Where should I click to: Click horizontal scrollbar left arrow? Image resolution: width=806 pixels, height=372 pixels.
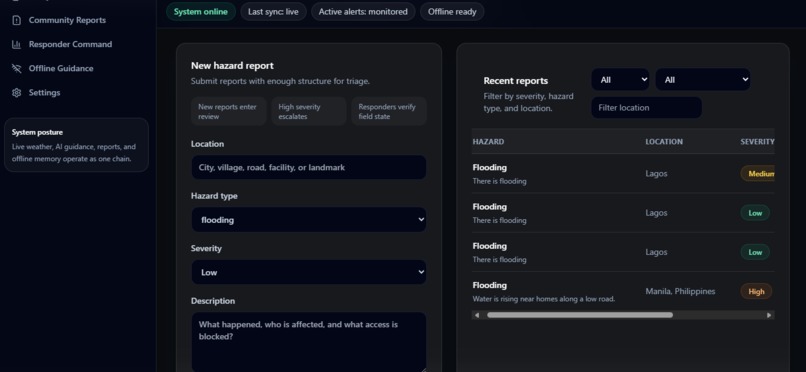[477, 315]
